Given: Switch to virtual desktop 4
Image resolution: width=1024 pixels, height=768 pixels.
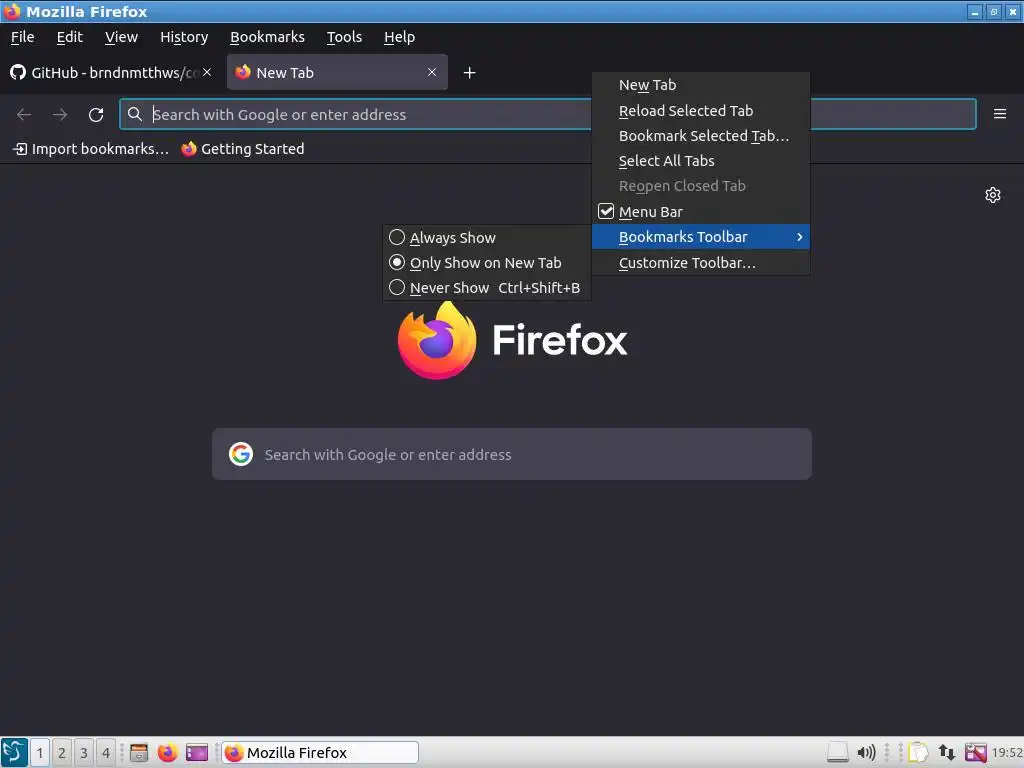Looking at the screenshot, I should pos(105,752).
